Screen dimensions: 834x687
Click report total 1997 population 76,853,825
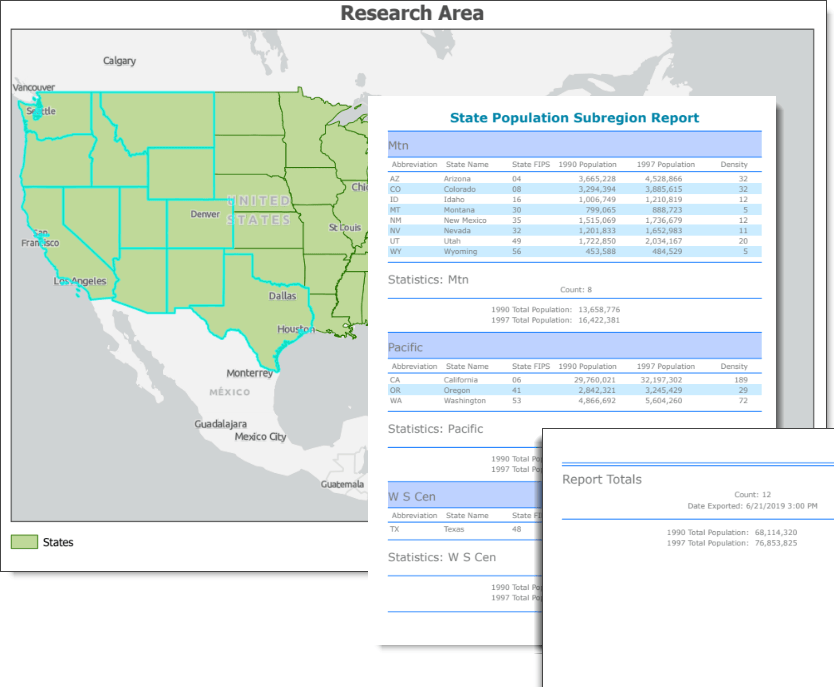[776, 543]
